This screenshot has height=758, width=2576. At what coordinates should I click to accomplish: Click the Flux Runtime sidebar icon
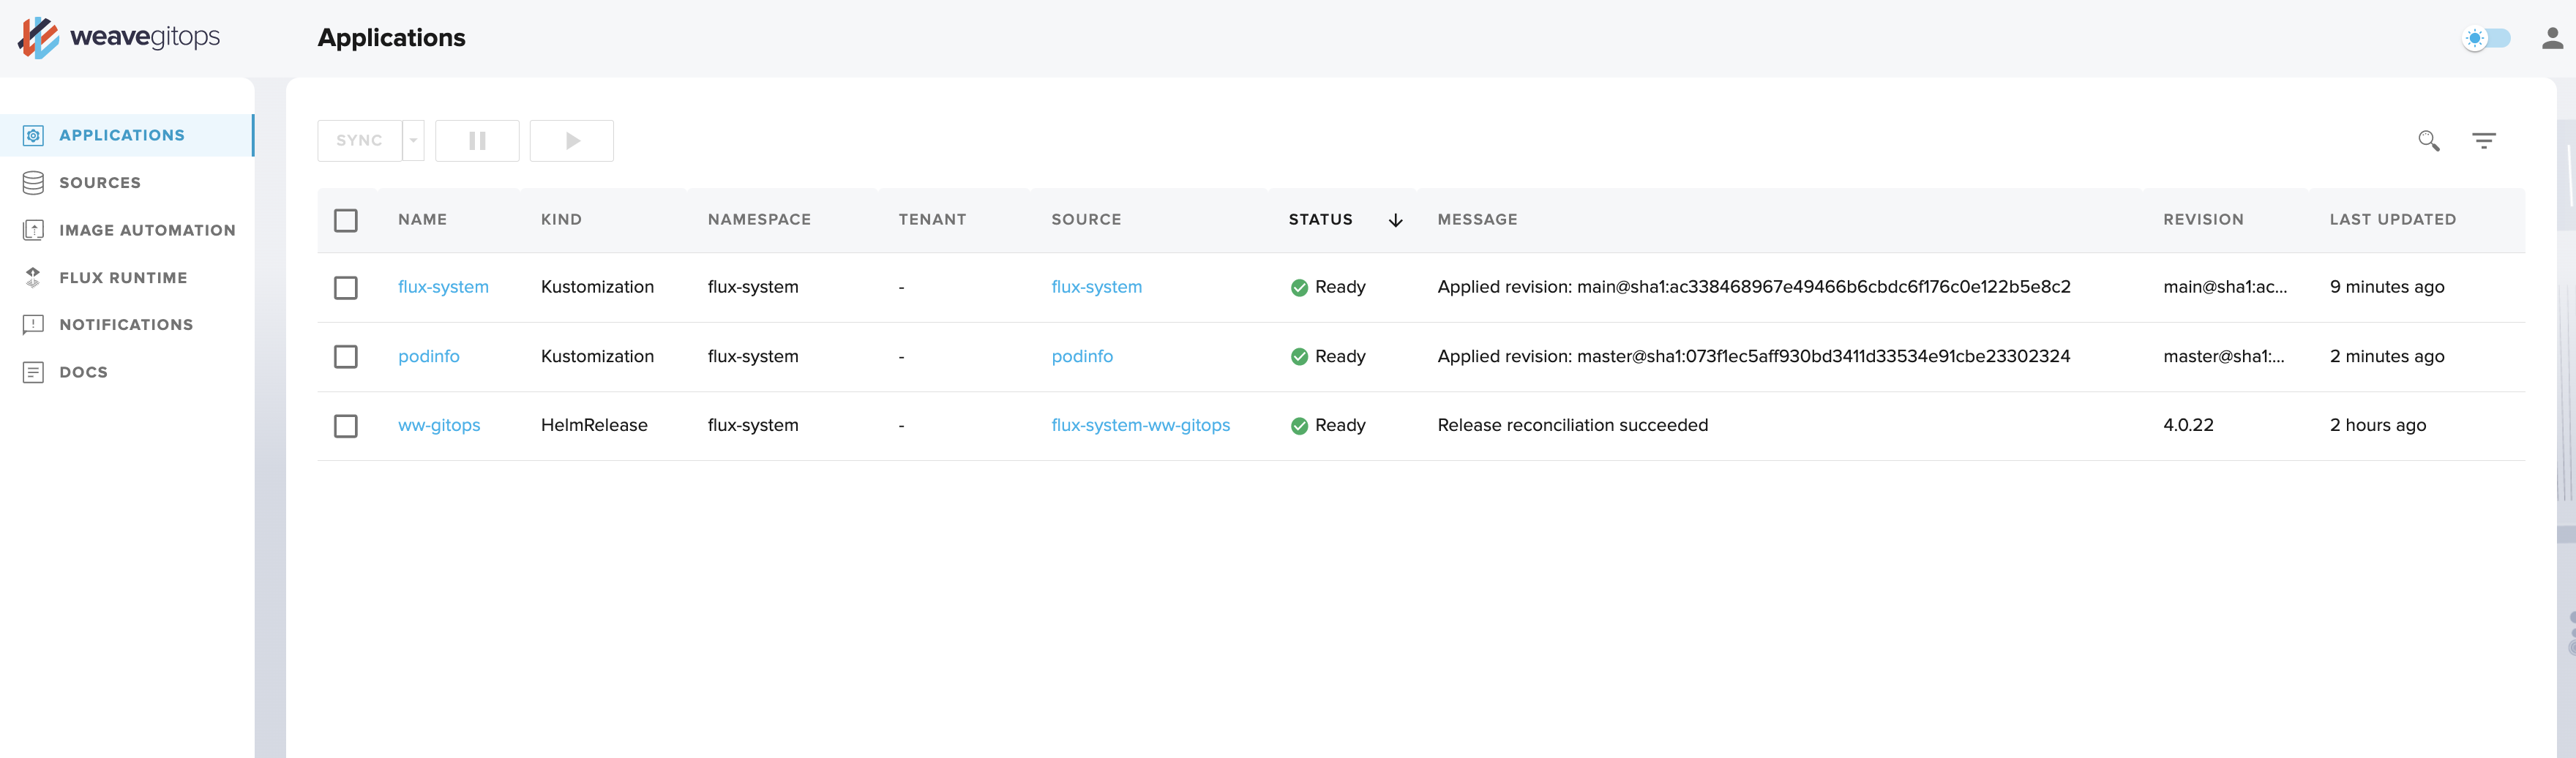pos(33,277)
